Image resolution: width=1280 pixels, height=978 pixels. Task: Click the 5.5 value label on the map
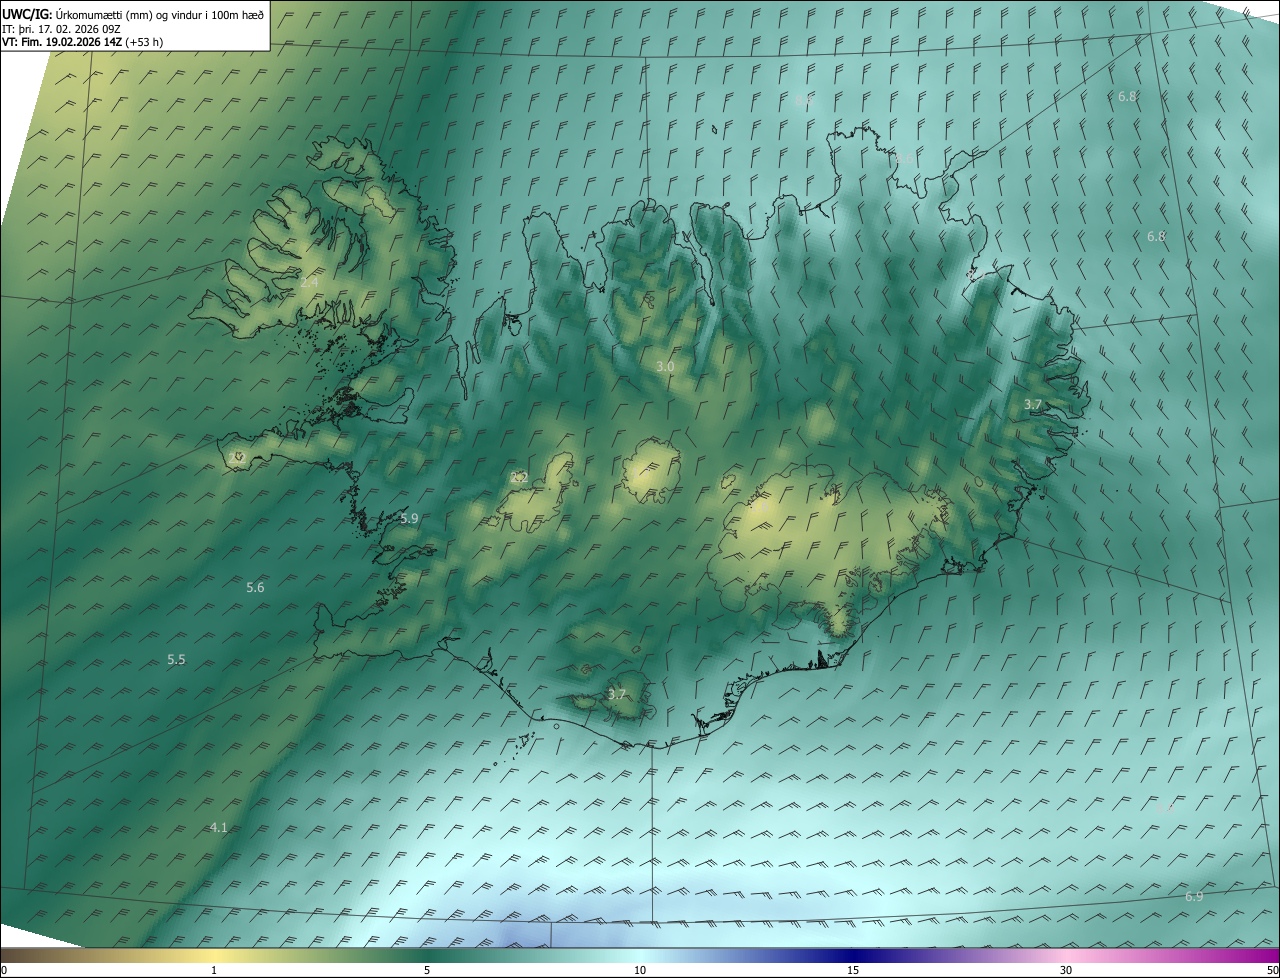176,660
